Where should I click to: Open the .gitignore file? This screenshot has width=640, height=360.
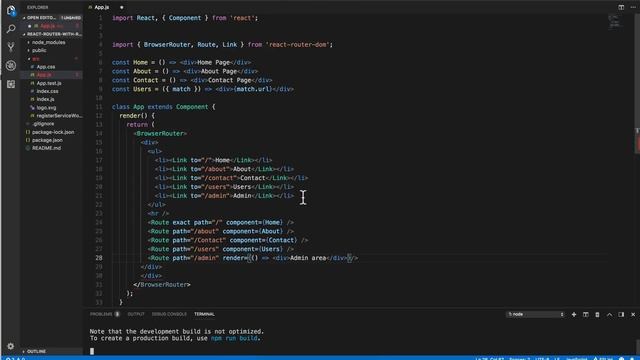tap(43, 124)
